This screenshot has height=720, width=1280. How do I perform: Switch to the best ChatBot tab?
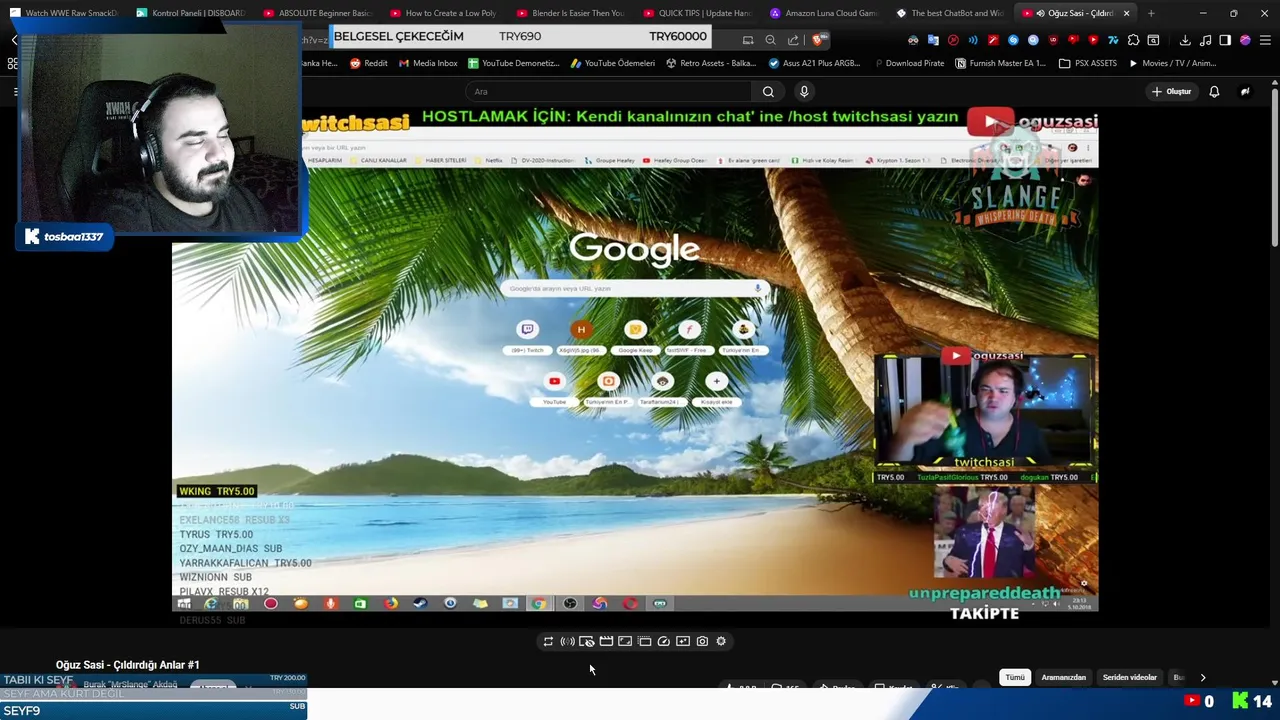point(951,13)
